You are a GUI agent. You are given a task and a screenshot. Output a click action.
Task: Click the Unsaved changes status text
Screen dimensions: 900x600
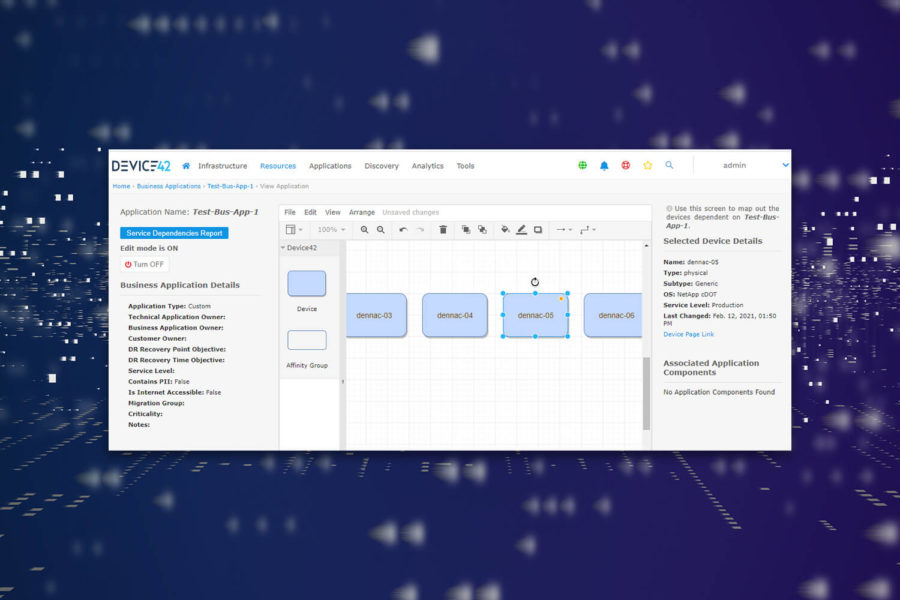tap(410, 212)
